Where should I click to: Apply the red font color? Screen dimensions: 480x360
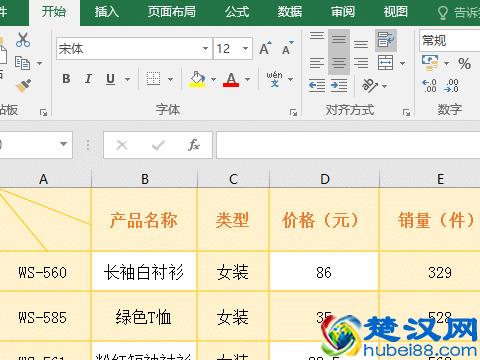click(x=231, y=79)
